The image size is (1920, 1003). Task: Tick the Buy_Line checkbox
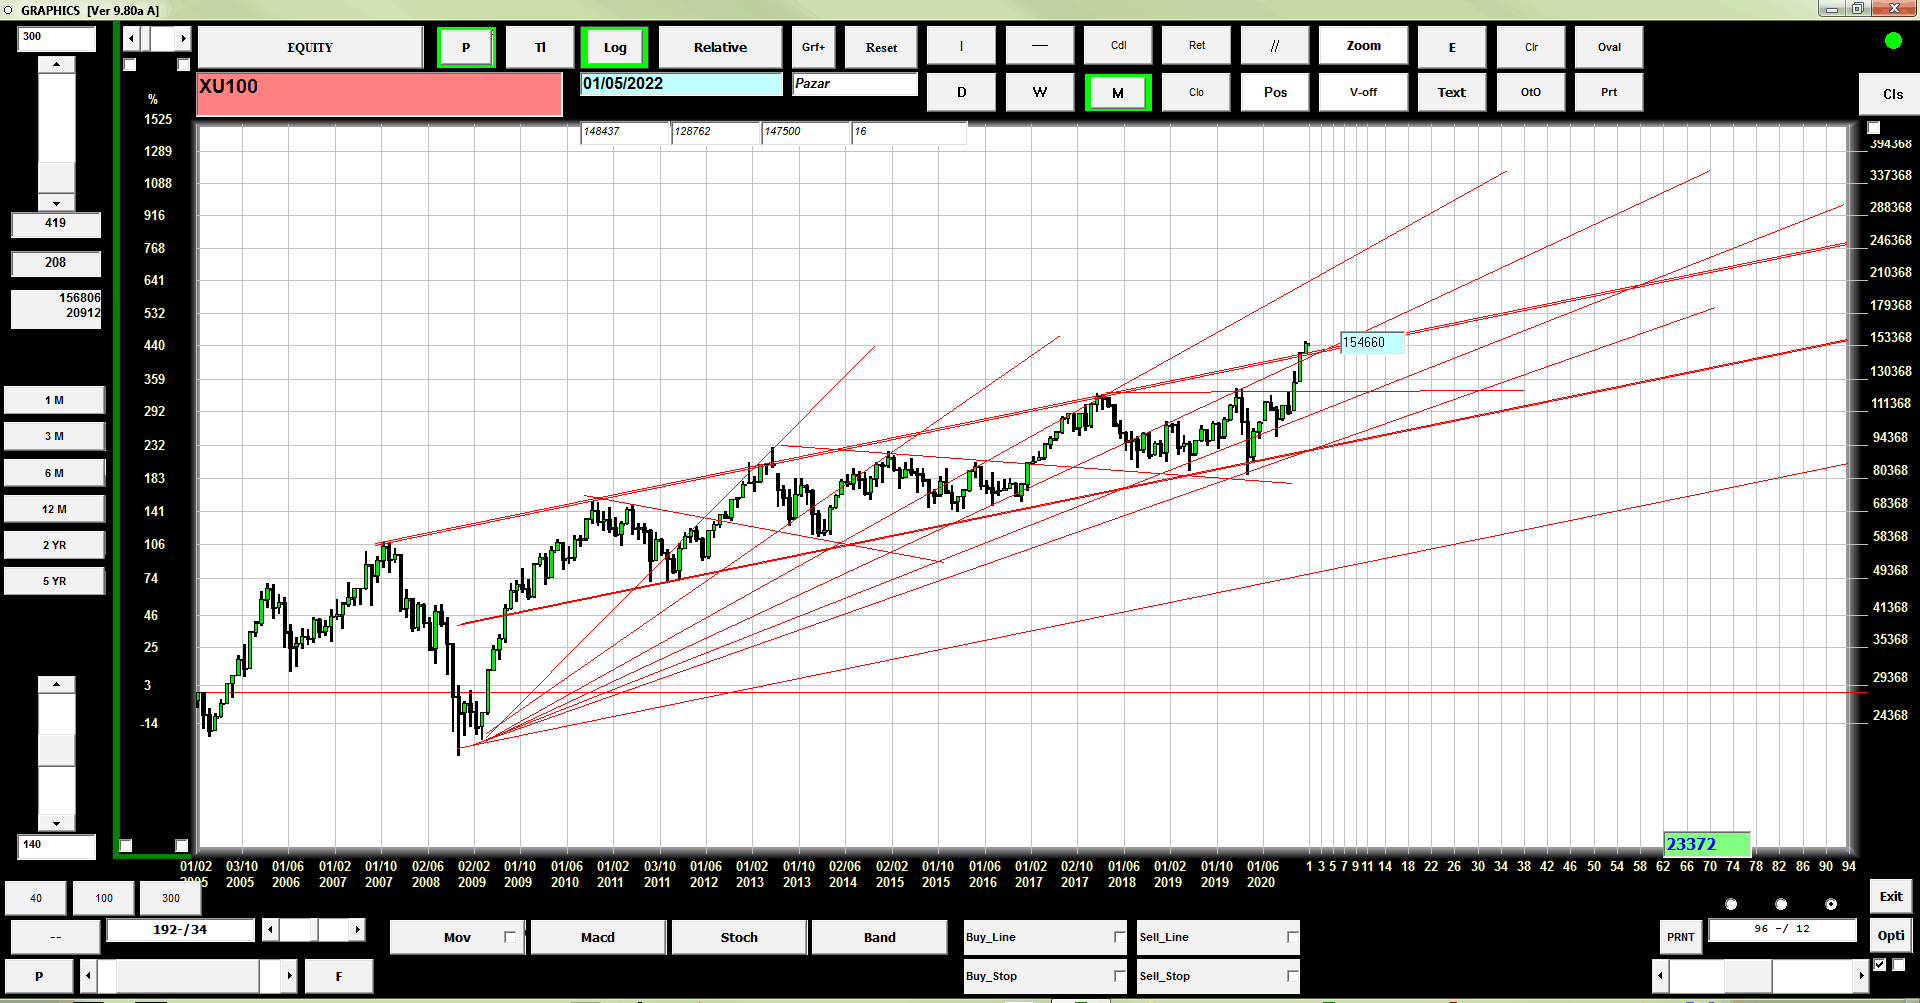click(1119, 937)
